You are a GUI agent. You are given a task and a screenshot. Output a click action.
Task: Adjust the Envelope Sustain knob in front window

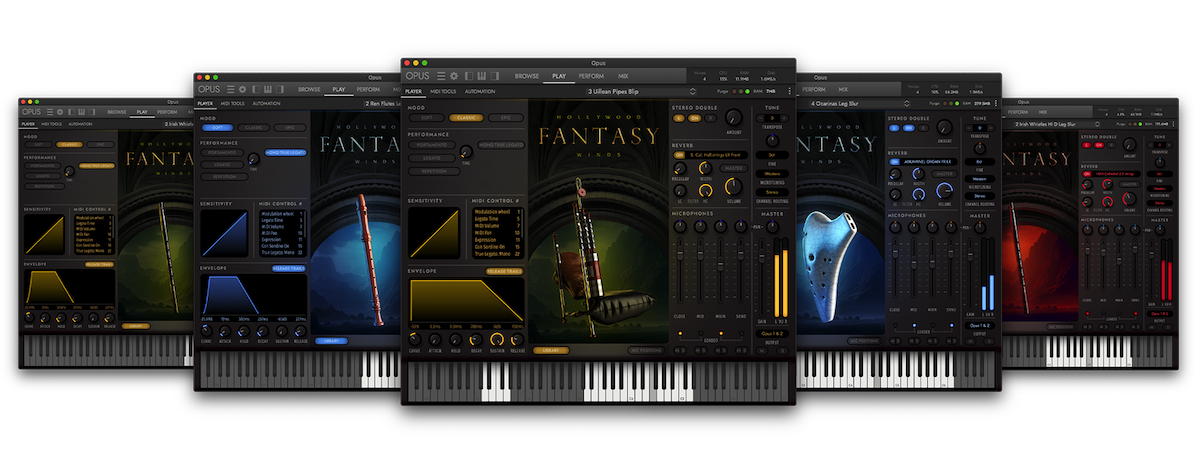pos(497,339)
